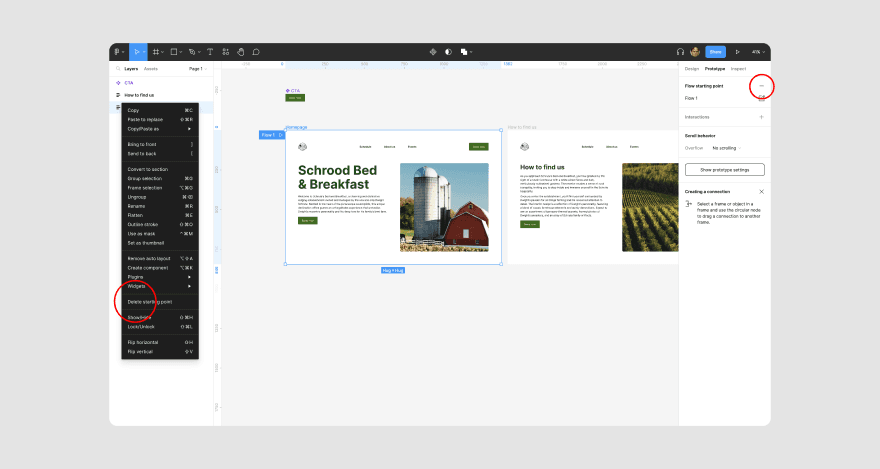
Task: Remove flow starting point with minus icon
Action: [762, 86]
